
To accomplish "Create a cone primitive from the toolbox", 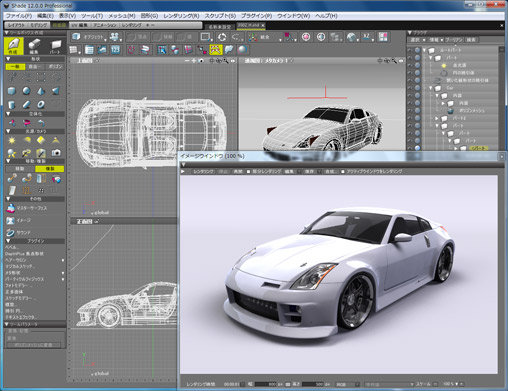I will (x=41, y=91).
